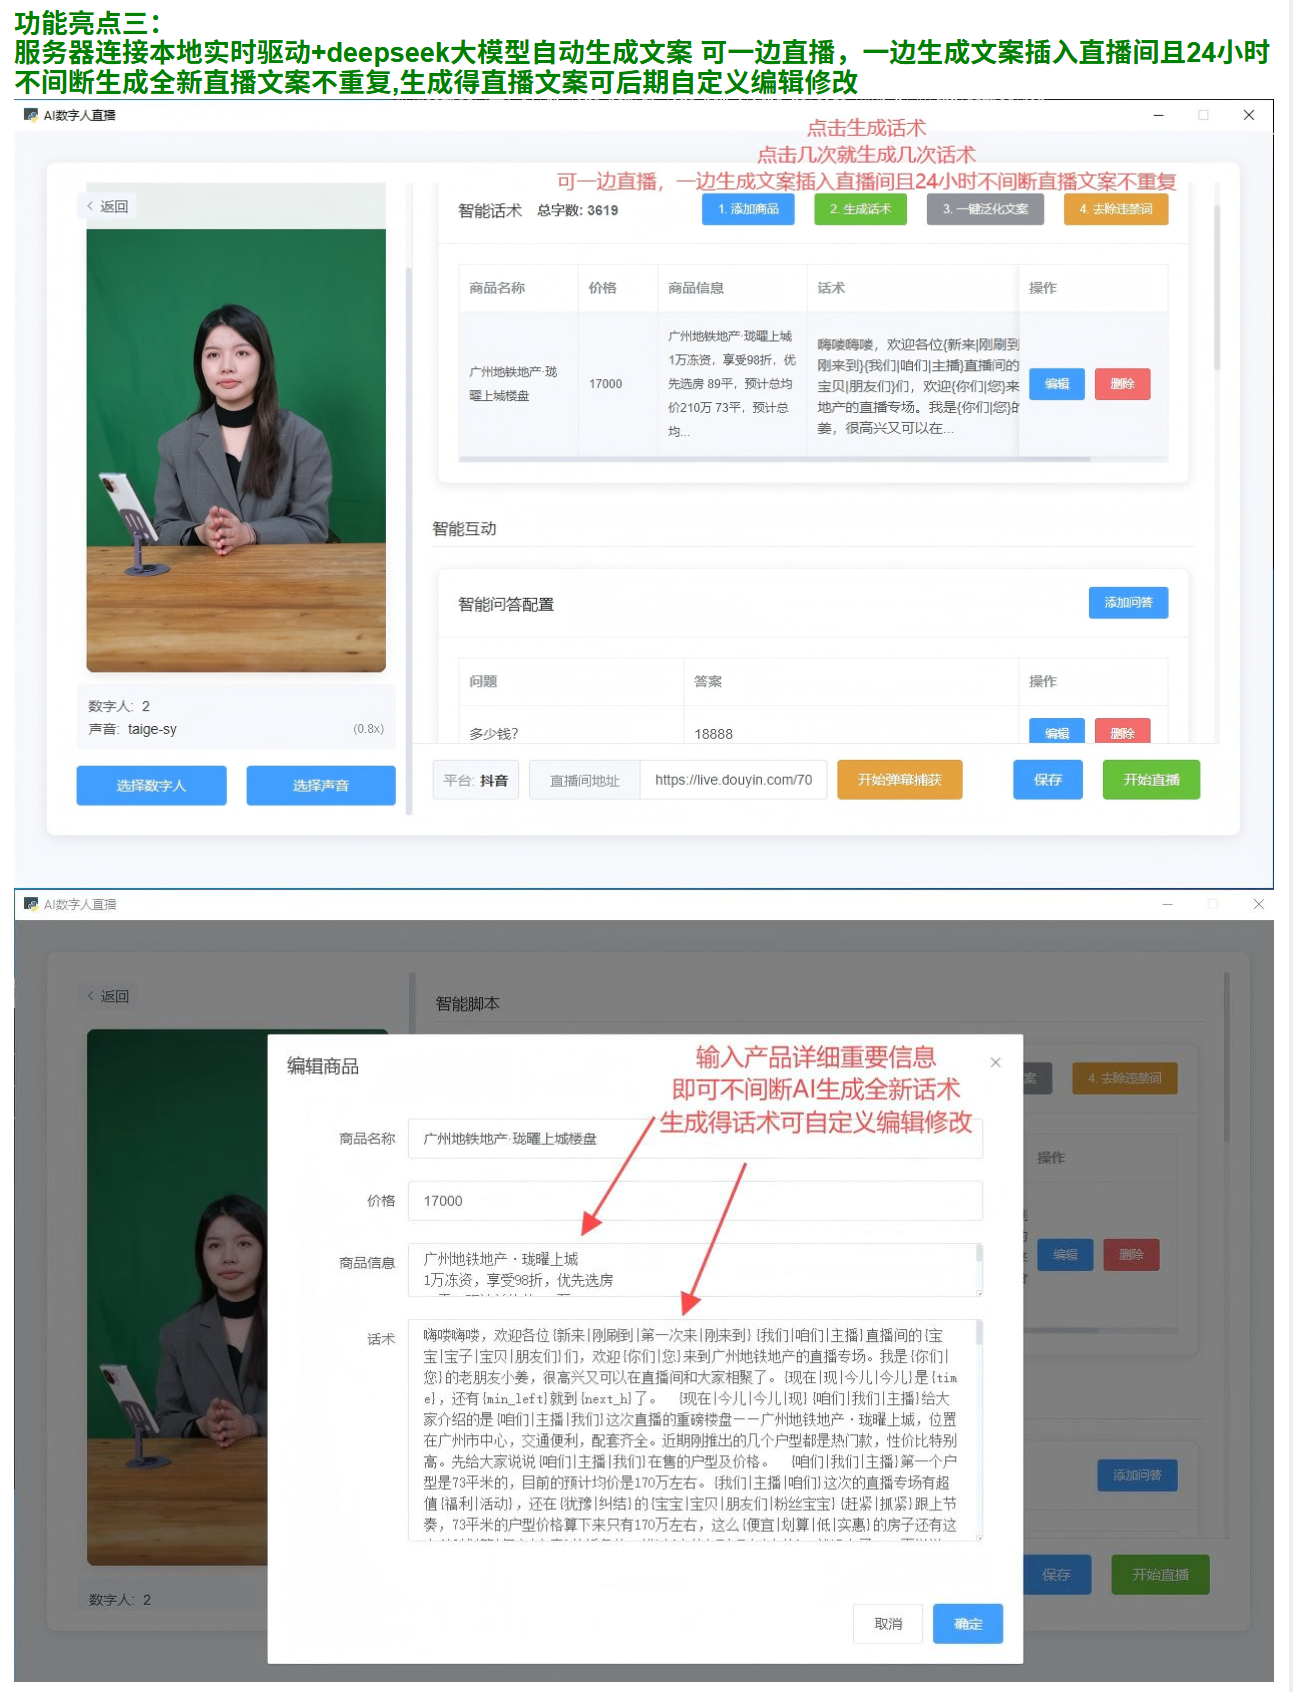Screen dimensions: 1293x1692
Task: Click 开始弹幕捕获 orange button
Action: point(899,780)
